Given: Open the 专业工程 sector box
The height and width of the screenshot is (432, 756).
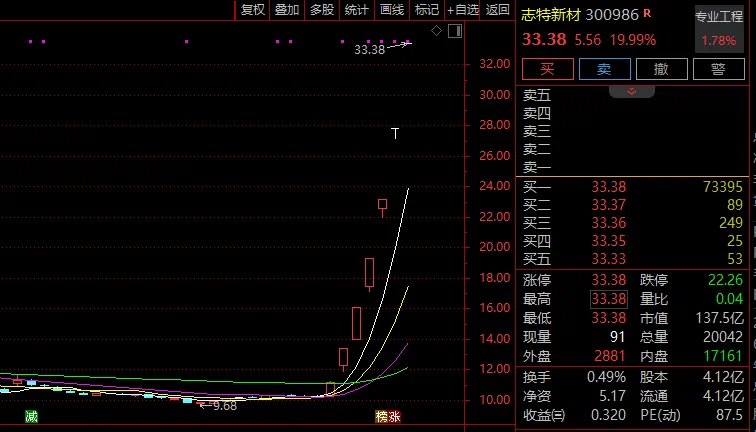Looking at the screenshot, I should [x=718, y=28].
